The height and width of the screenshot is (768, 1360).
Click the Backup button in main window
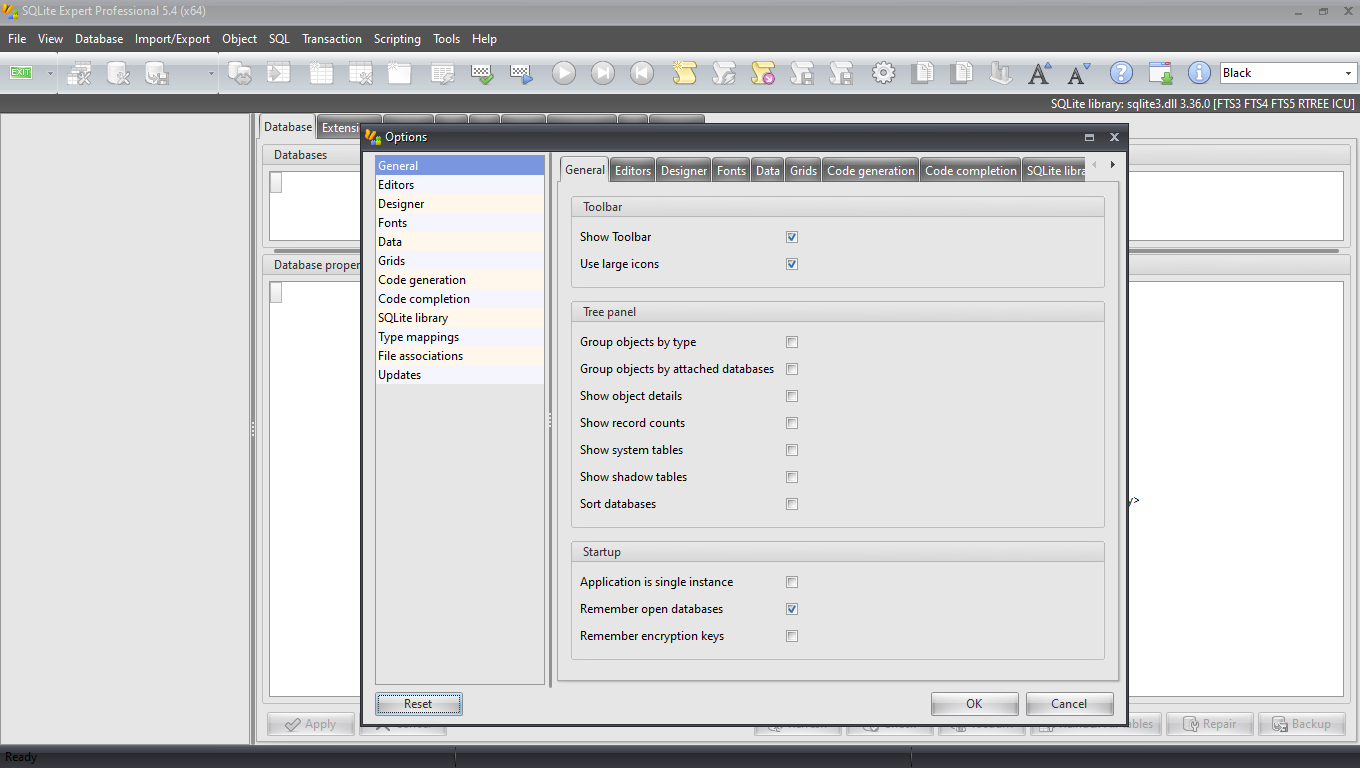1301,724
